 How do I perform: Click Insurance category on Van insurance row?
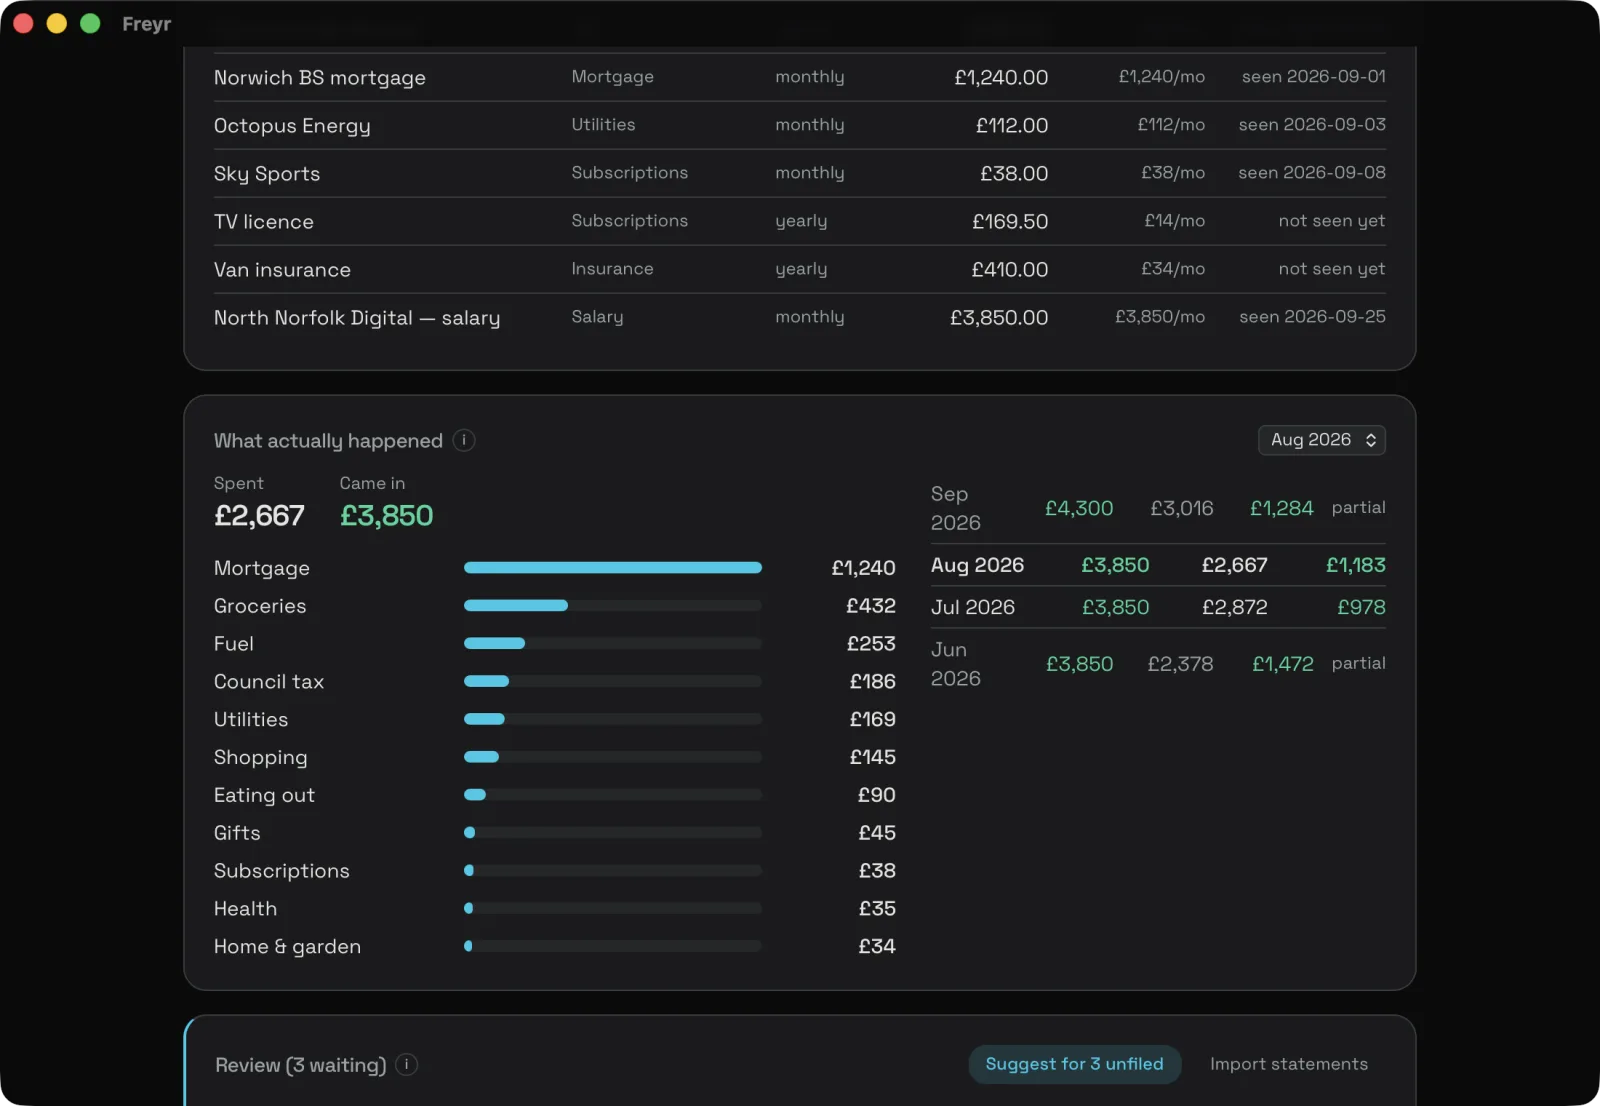click(x=612, y=269)
